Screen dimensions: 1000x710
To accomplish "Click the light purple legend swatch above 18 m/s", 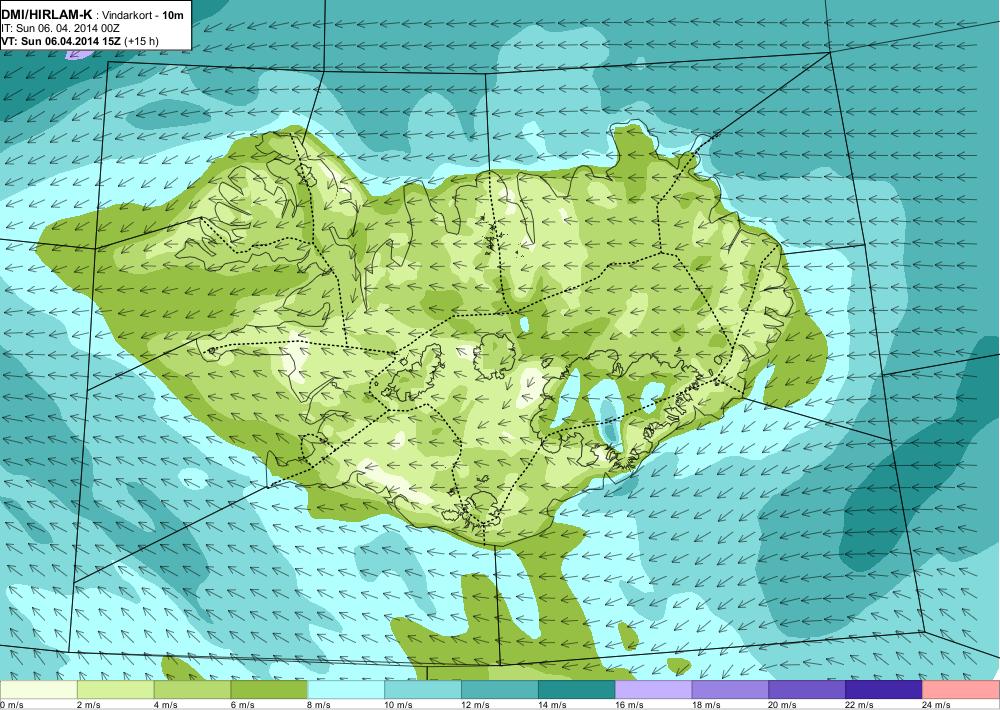I will (730, 690).
